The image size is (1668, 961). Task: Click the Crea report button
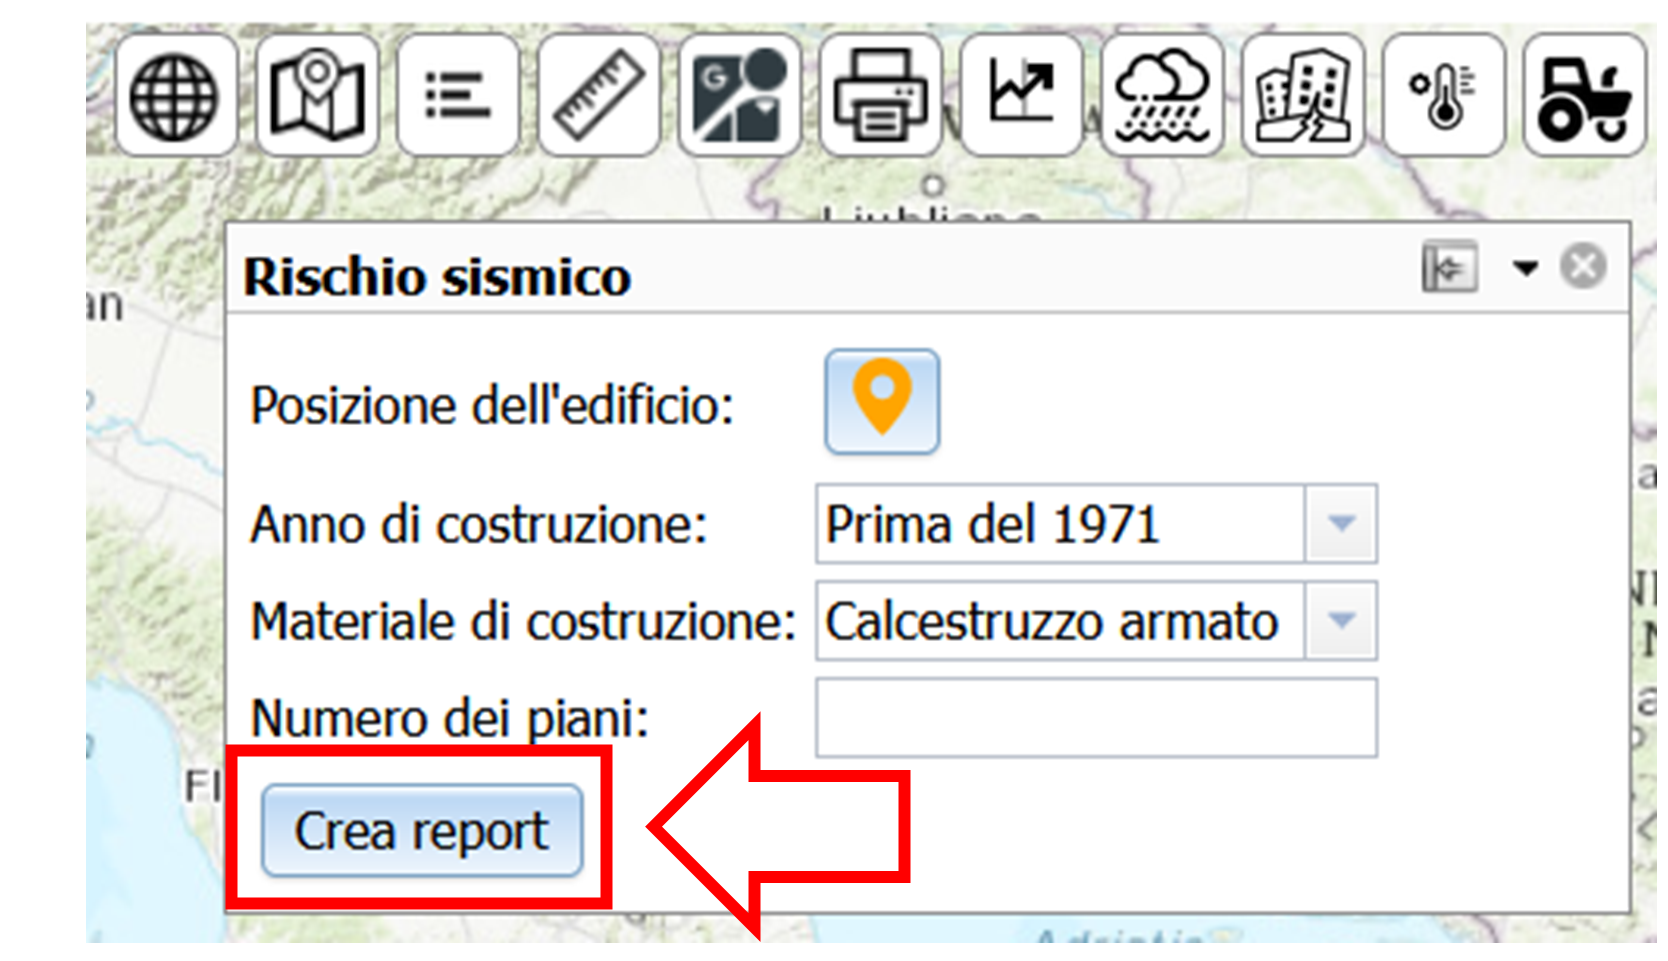[x=422, y=830]
